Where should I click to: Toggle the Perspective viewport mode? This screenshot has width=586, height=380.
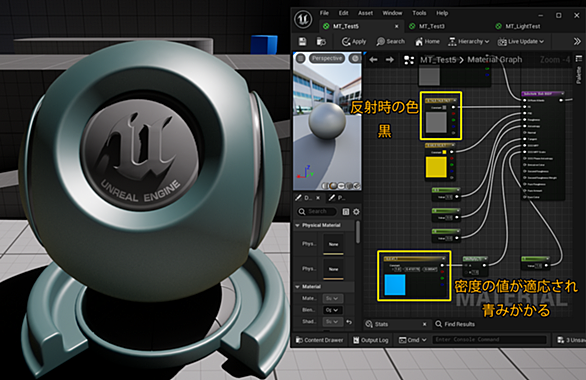click(x=327, y=58)
